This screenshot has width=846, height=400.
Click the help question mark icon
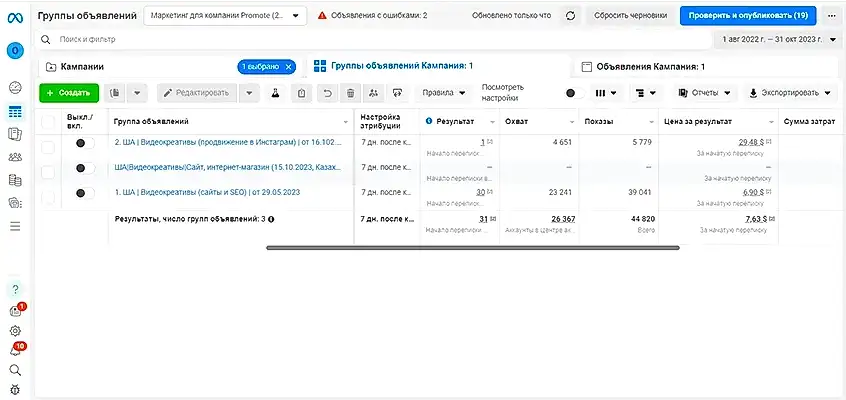(15, 290)
